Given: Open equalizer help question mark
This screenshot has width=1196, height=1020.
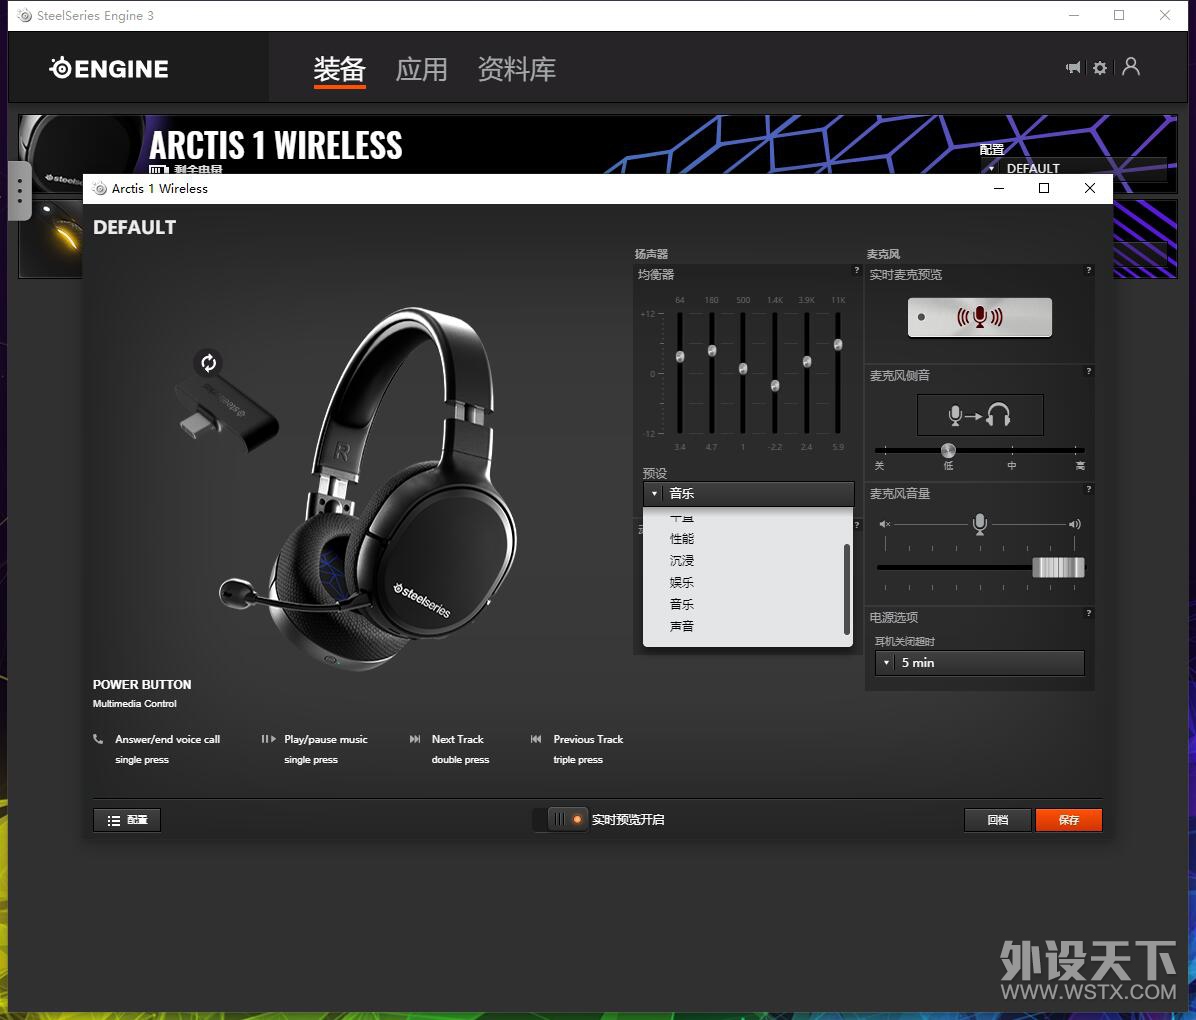Looking at the screenshot, I should pyautogui.click(x=857, y=270).
